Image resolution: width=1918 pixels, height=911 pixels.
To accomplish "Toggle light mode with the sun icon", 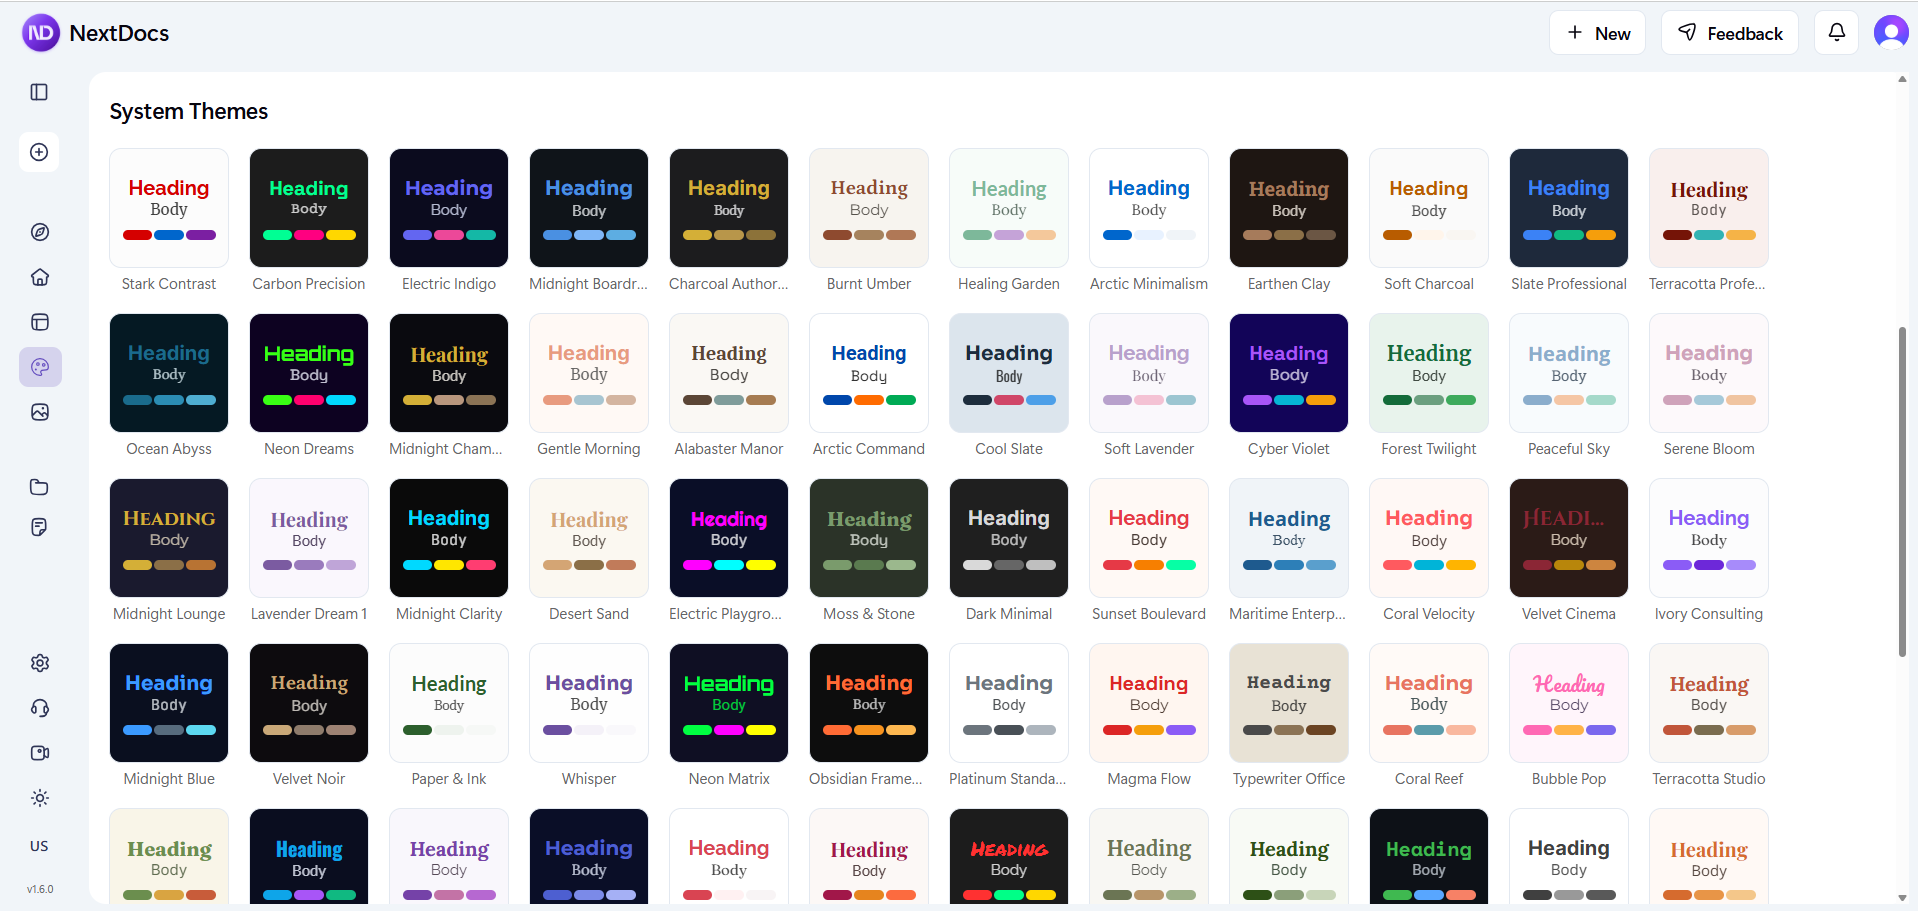I will [39, 798].
